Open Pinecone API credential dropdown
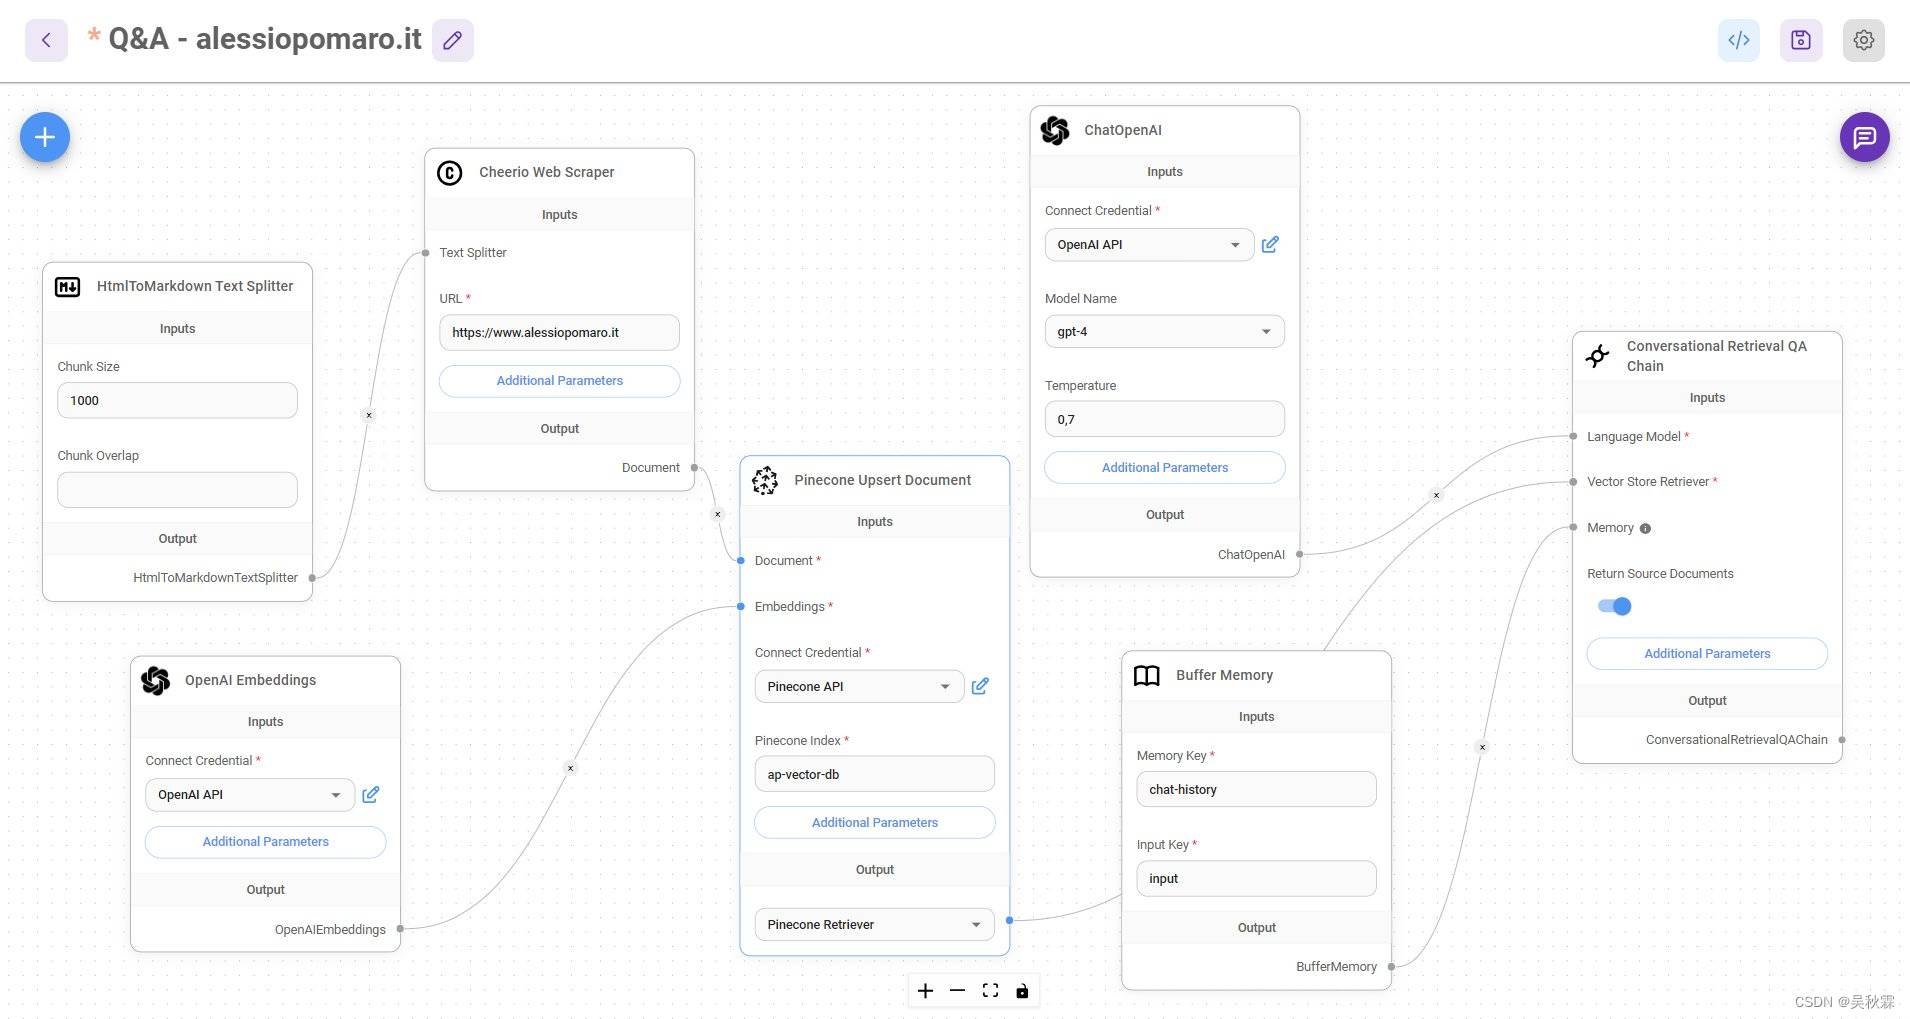The height and width of the screenshot is (1019, 1910). coord(858,686)
